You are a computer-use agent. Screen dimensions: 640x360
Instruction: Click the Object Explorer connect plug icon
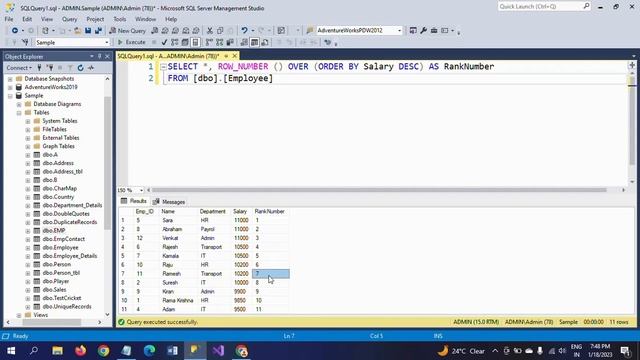(x=39, y=68)
